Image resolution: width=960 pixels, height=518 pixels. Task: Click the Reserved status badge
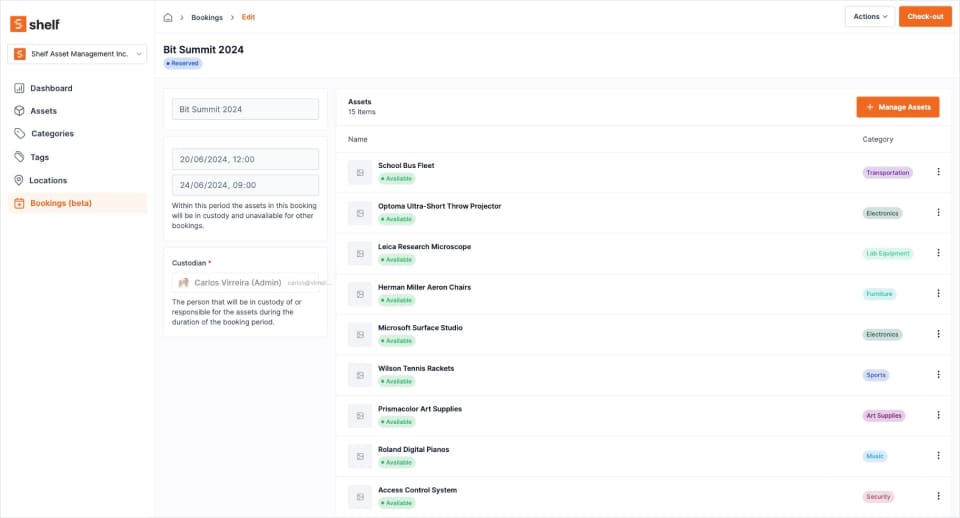[182, 63]
